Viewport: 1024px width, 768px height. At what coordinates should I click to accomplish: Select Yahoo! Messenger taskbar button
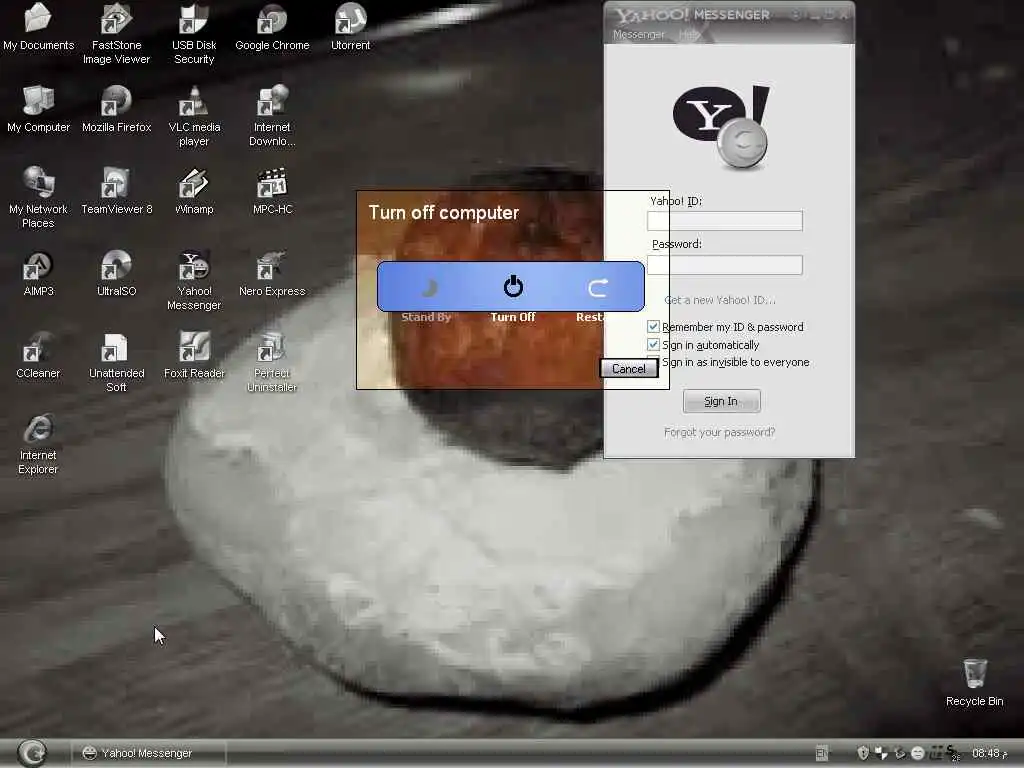149,753
